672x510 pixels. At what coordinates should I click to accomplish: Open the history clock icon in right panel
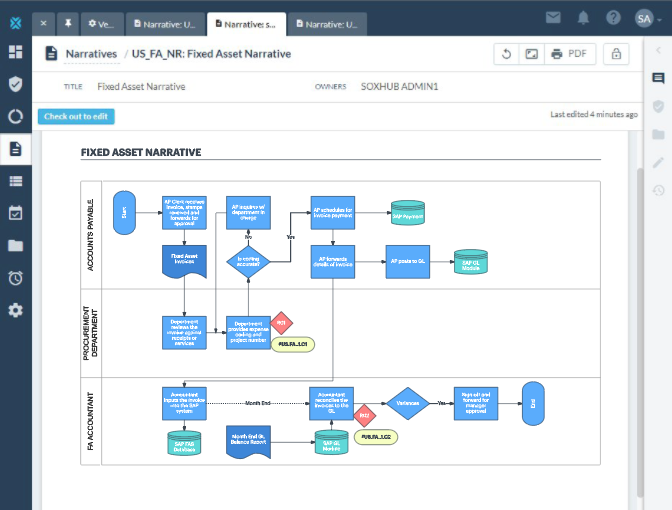[659, 190]
